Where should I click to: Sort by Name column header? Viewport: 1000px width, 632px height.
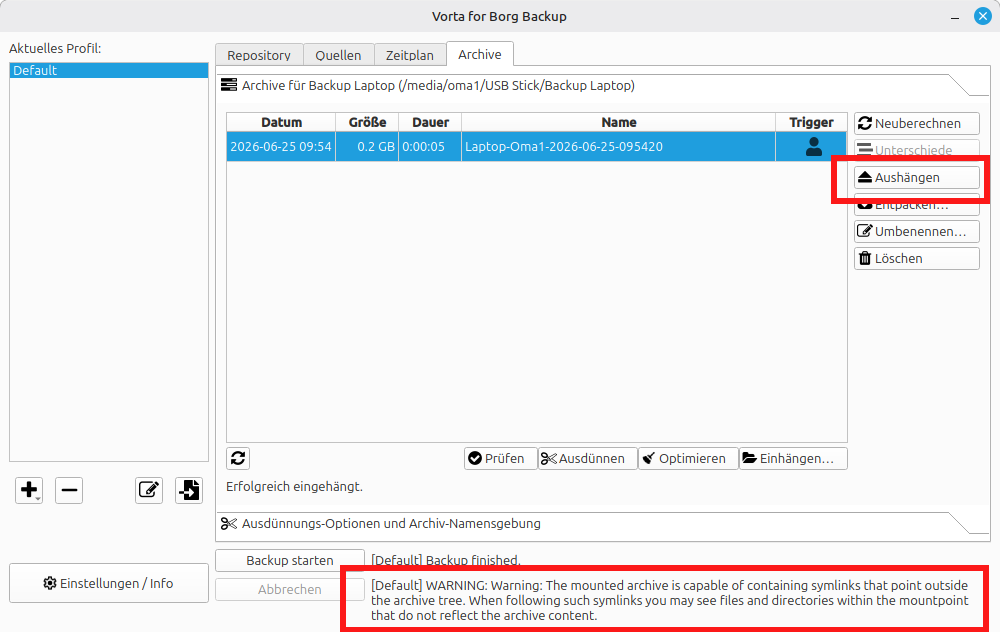[x=619, y=122]
